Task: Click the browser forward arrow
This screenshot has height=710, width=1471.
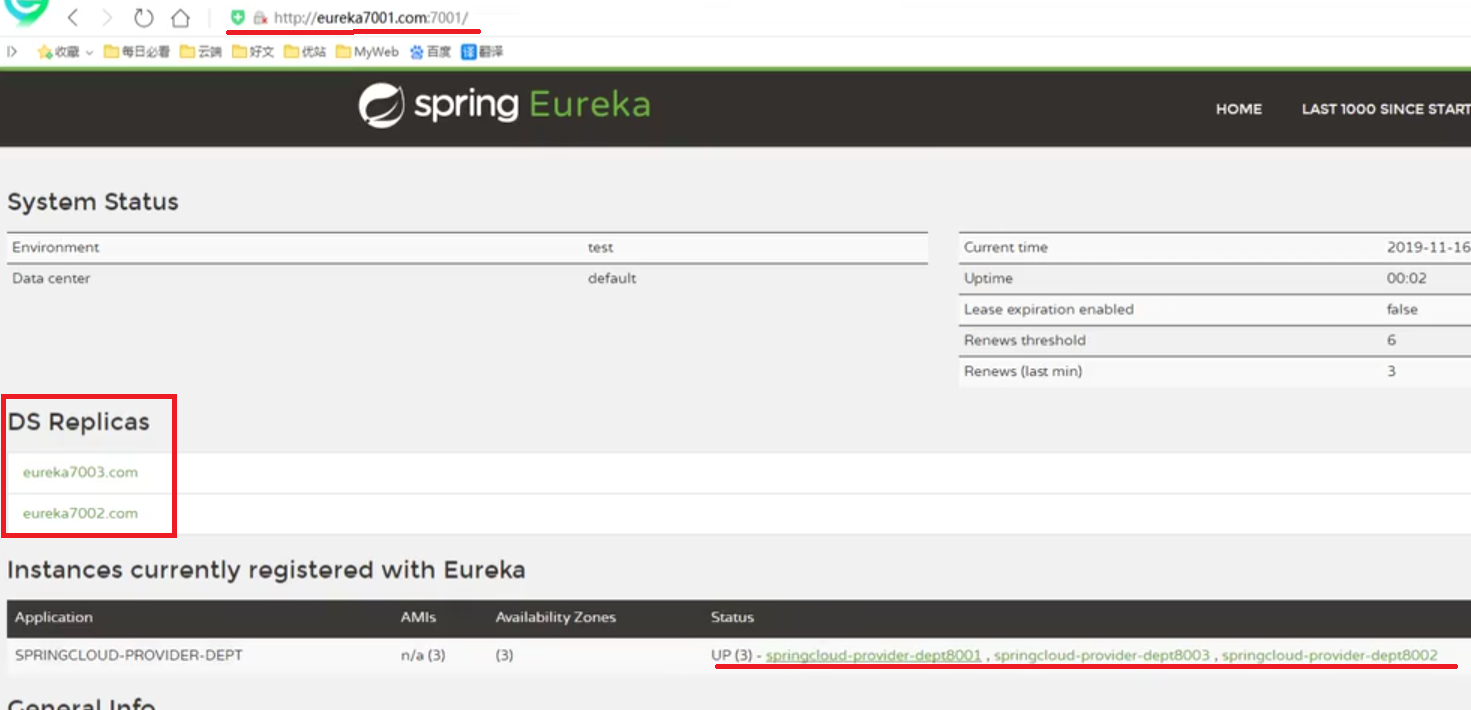Action: [107, 18]
